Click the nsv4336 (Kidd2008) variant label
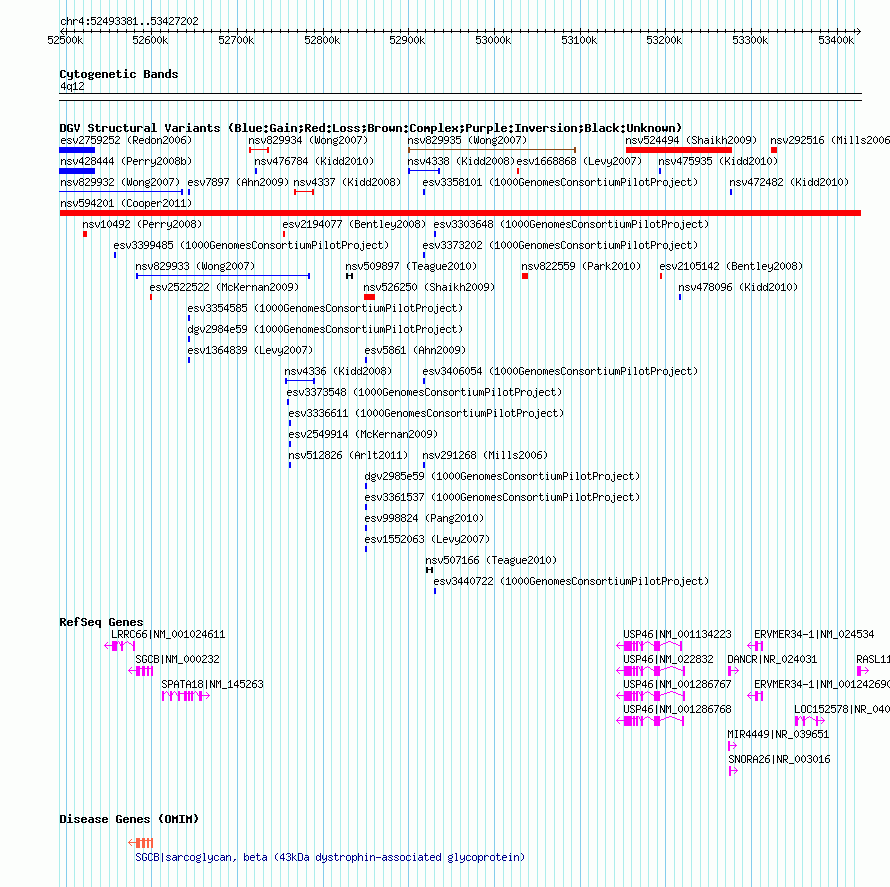890x887 pixels. [x=338, y=371]
